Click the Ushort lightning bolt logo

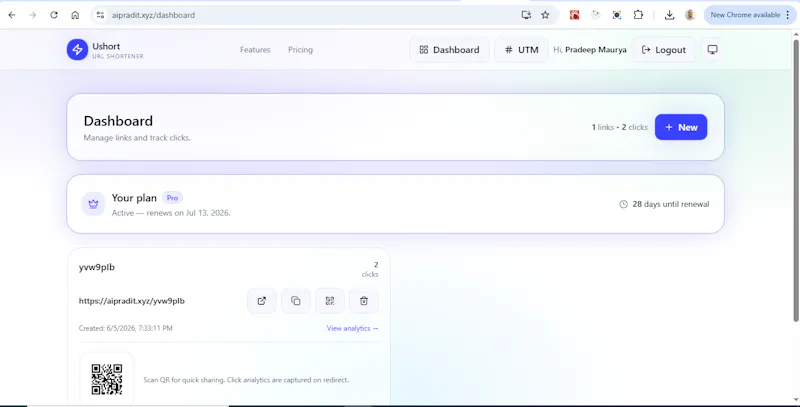[x=77, y=49]
